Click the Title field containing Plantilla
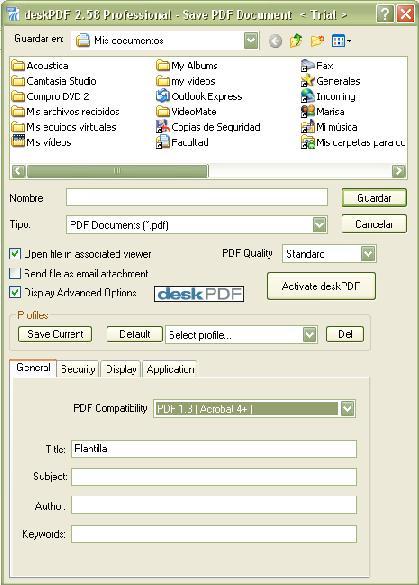 (x=214, y=449)
